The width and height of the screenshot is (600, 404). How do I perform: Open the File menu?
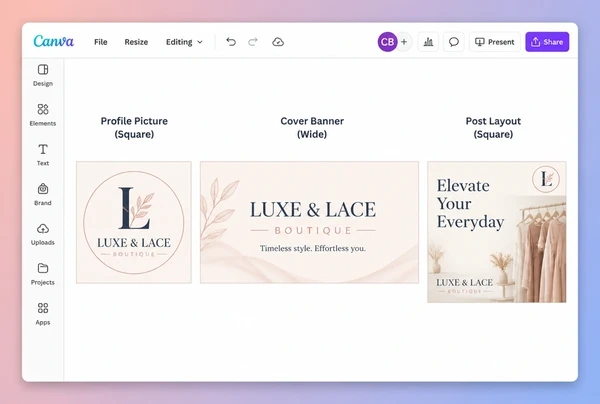(x=101, y=42)
